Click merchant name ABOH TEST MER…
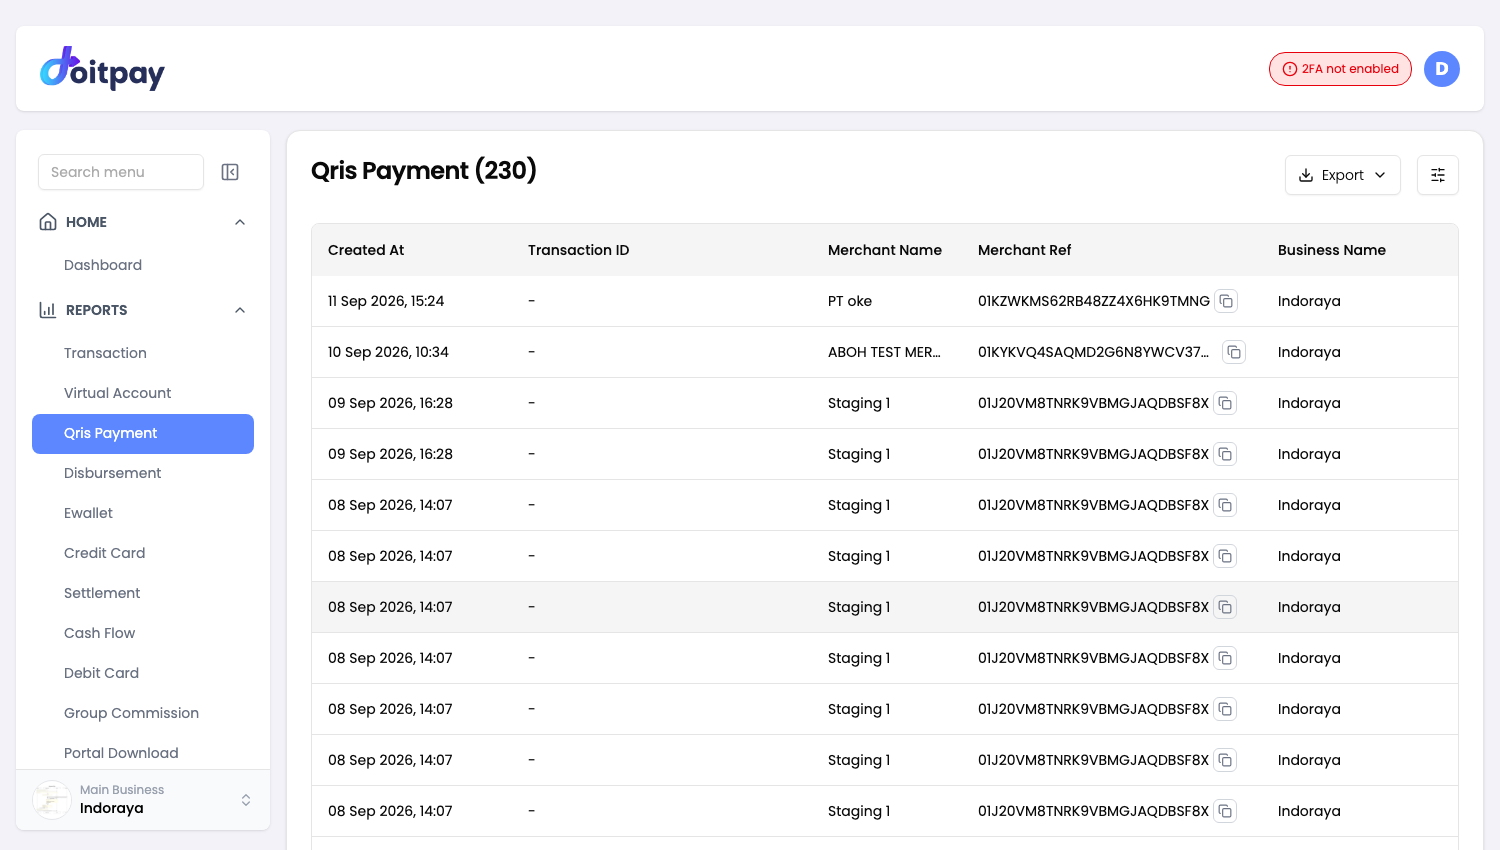This screenshot has width=1500, height=850. point(884,352)
